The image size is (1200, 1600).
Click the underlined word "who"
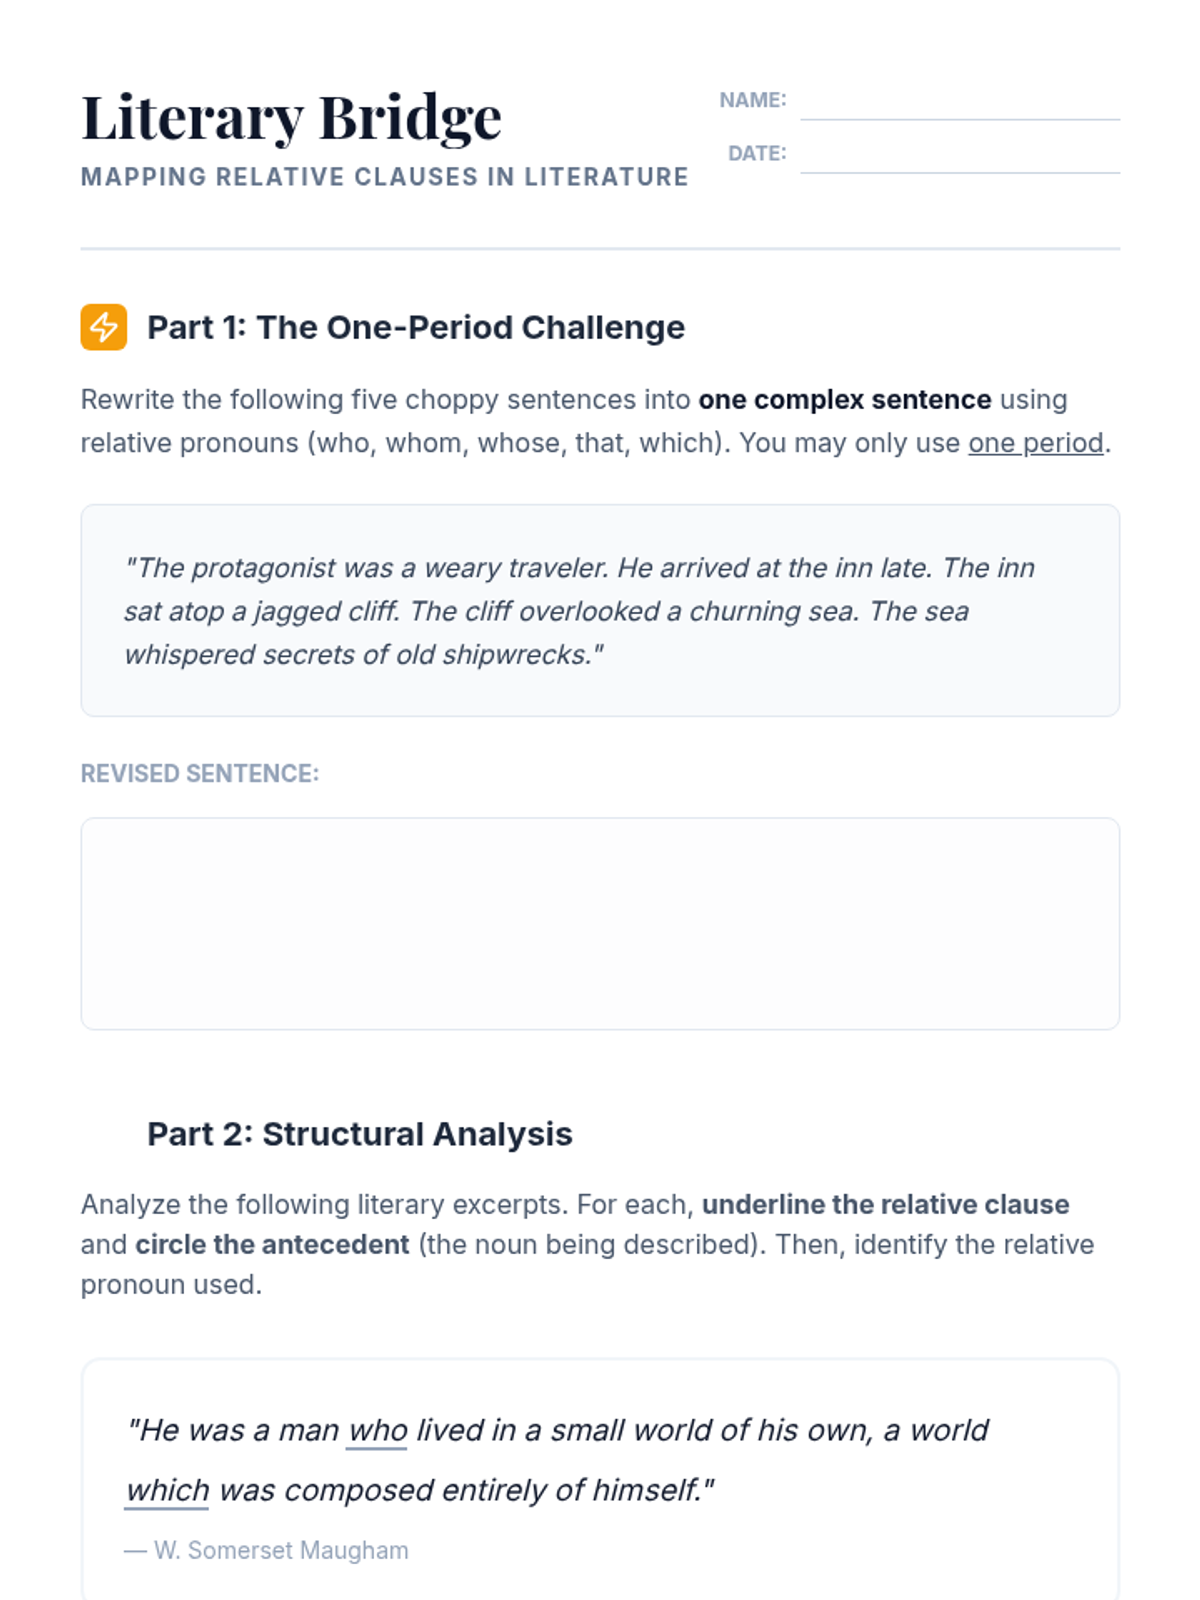(x=377, y=1431)
